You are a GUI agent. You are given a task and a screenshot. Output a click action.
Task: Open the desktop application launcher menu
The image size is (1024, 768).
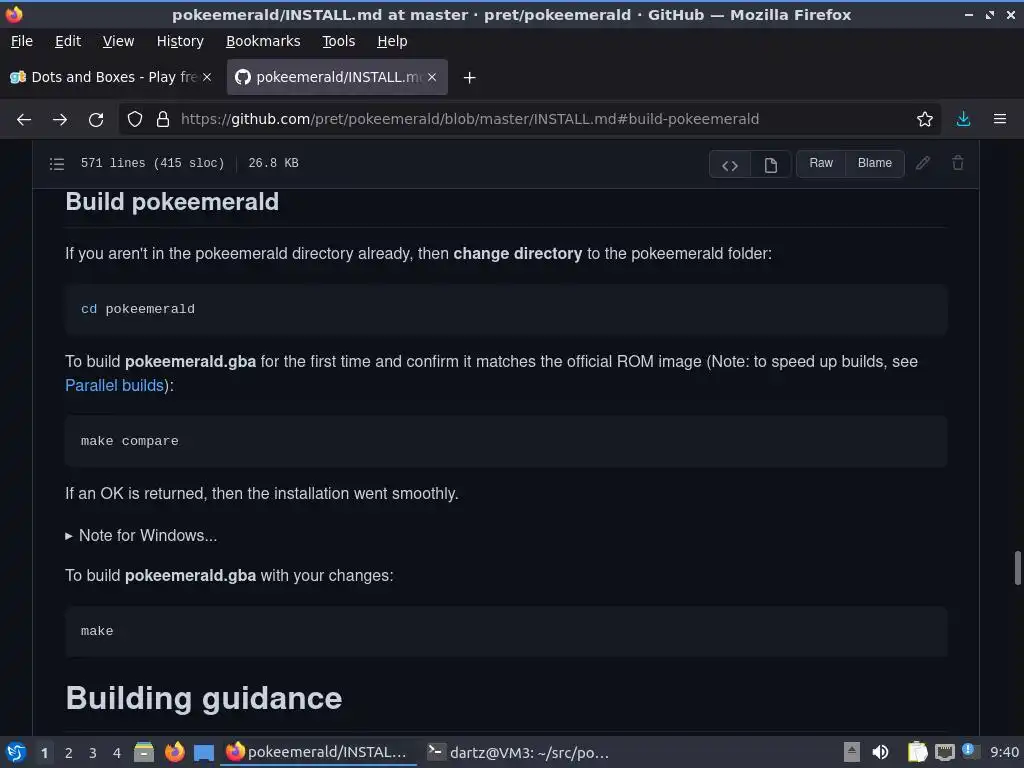pyautogui.click(x=15, y=752)
